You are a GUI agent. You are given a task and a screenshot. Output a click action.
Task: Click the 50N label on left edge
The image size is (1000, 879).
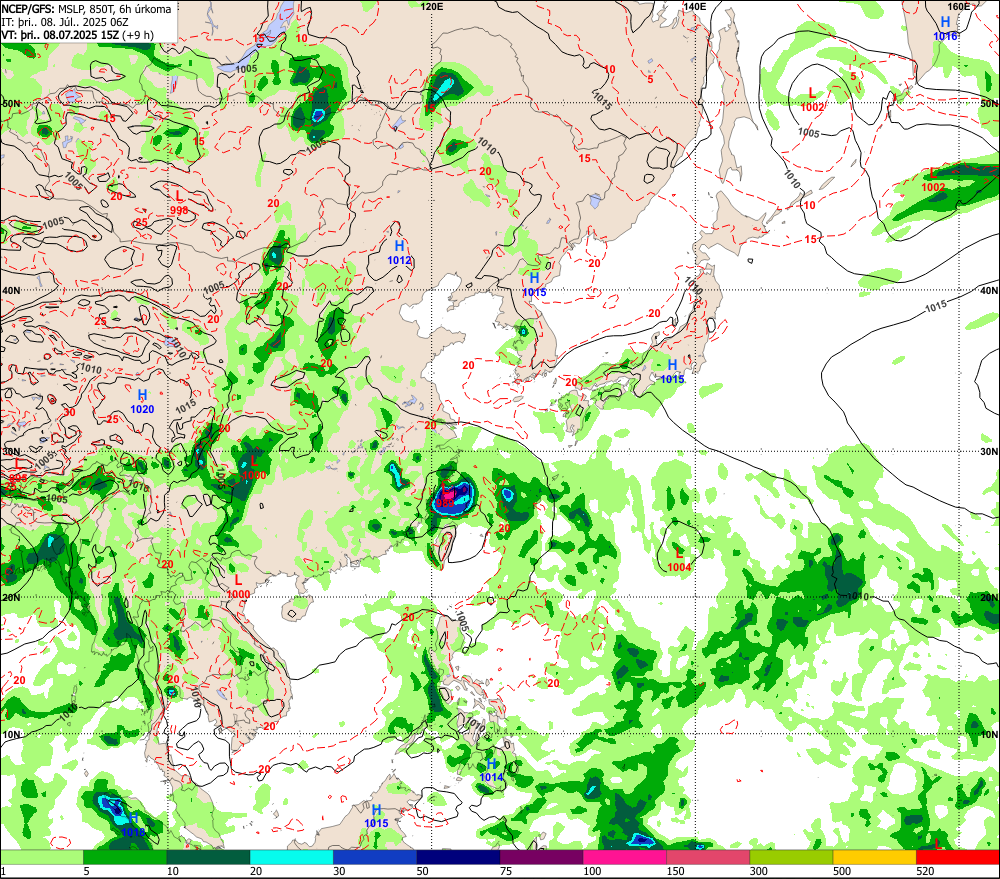pos(11,103)
